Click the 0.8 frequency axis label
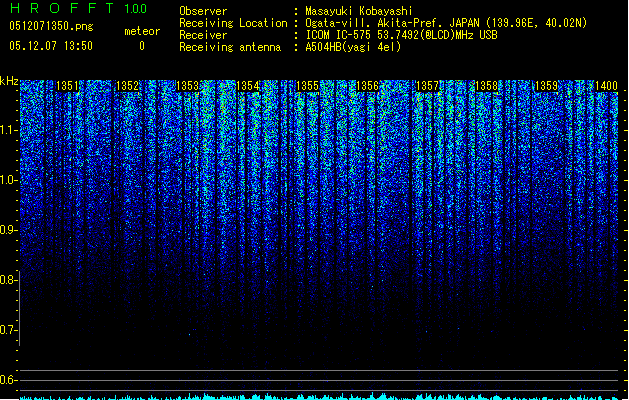This screenshot has width=629, height=400. [8, 280]
